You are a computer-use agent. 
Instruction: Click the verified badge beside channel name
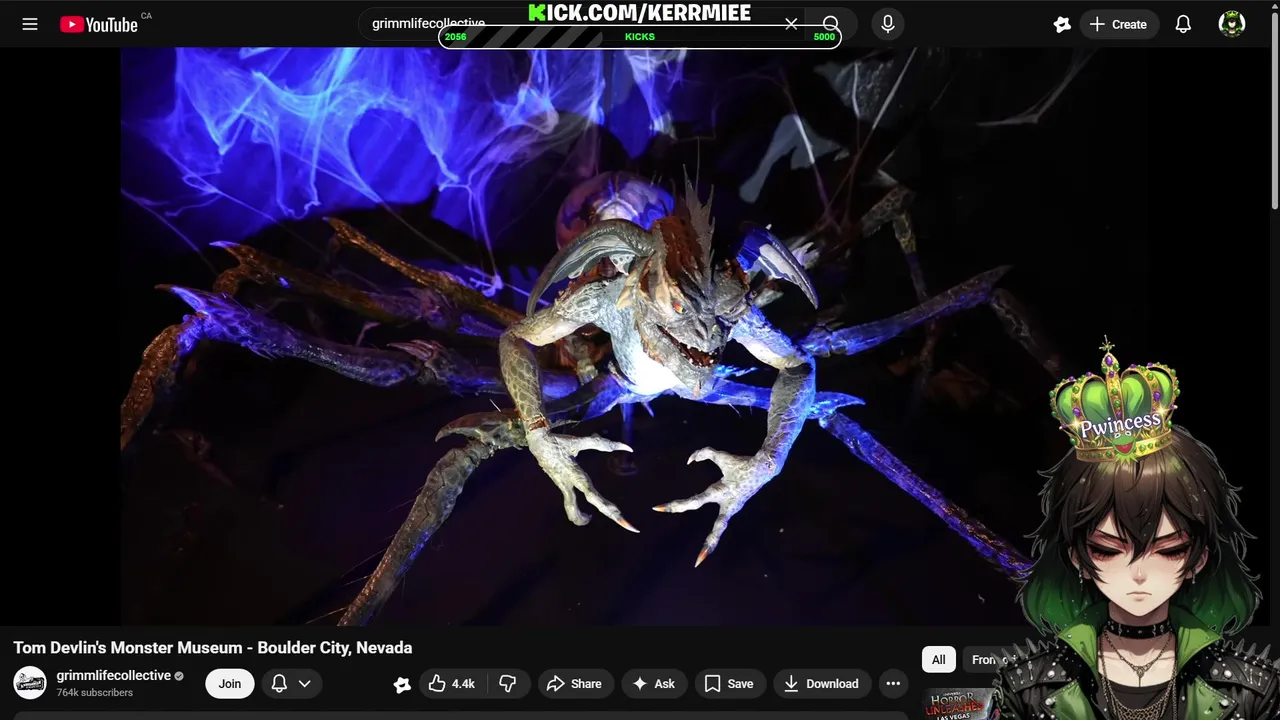pos(179,676)
